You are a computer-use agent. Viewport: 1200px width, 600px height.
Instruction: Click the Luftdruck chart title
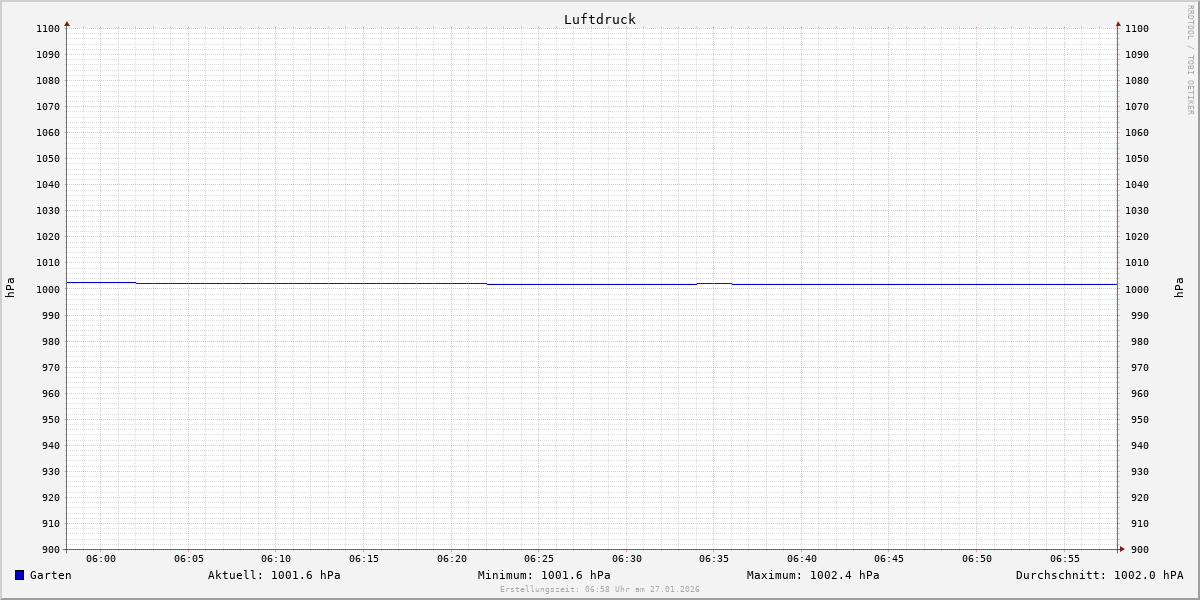(x=599, y=19)
